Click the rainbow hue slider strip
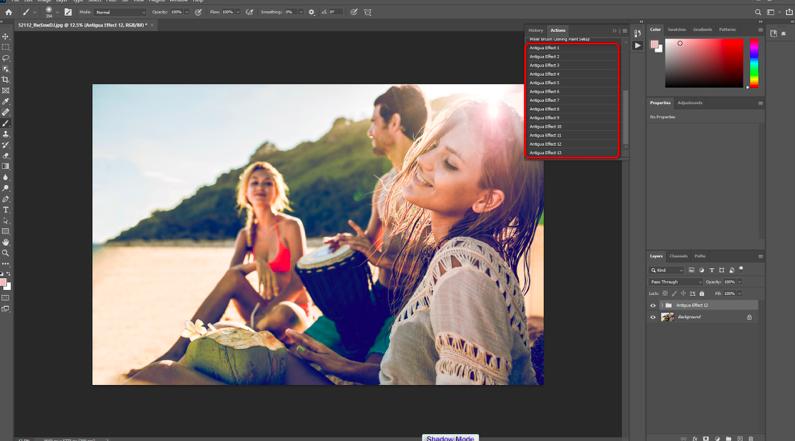Screen dimensions: 795x441 tap(754, 63)
